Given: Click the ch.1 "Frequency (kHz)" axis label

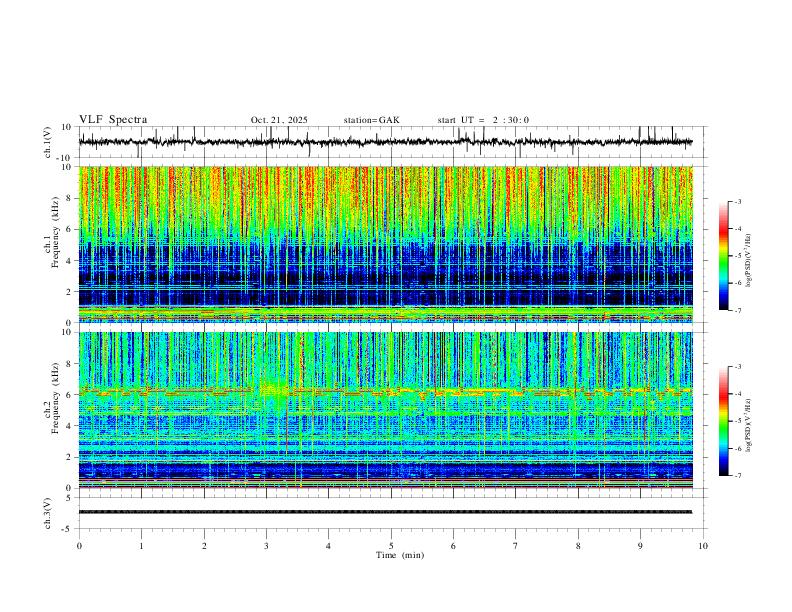Looking at the screenshot, I should click(x=55, y=234).
